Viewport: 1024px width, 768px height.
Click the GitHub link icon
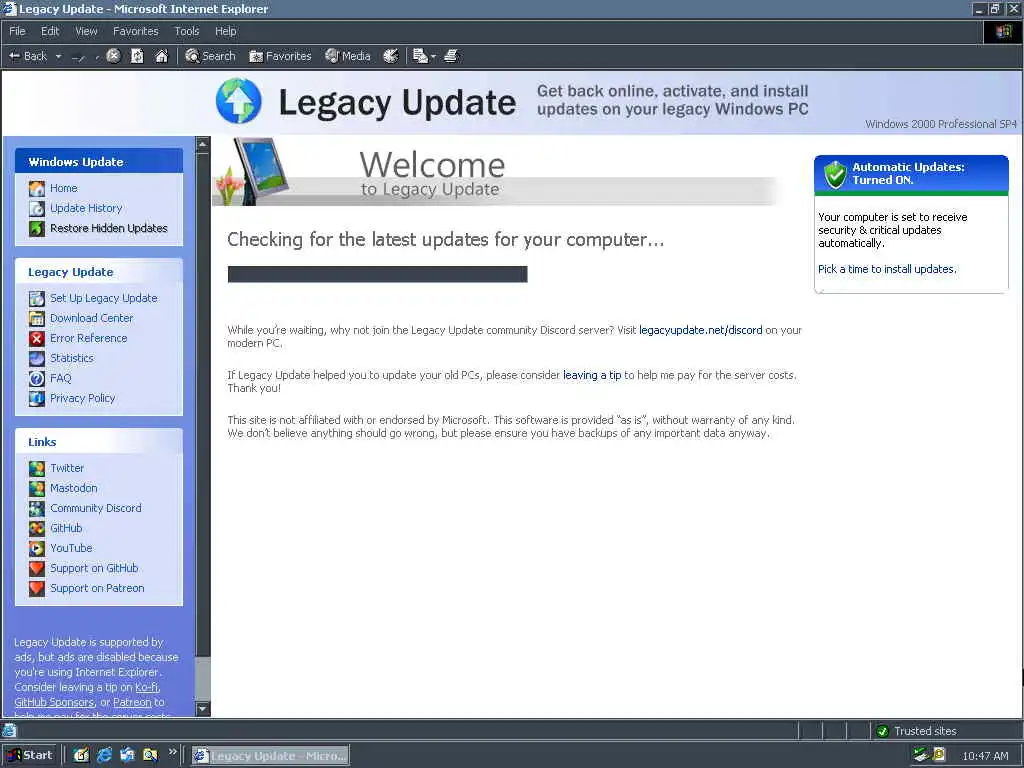click(x=37, y=528)
